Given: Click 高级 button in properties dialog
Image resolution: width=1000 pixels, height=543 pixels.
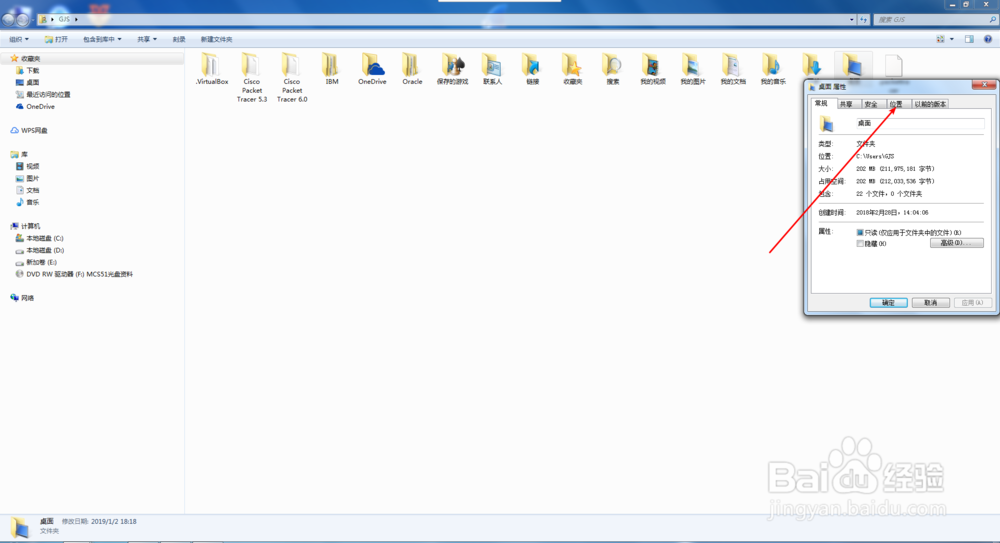Looking at the screenshot, I should (957, 243).
